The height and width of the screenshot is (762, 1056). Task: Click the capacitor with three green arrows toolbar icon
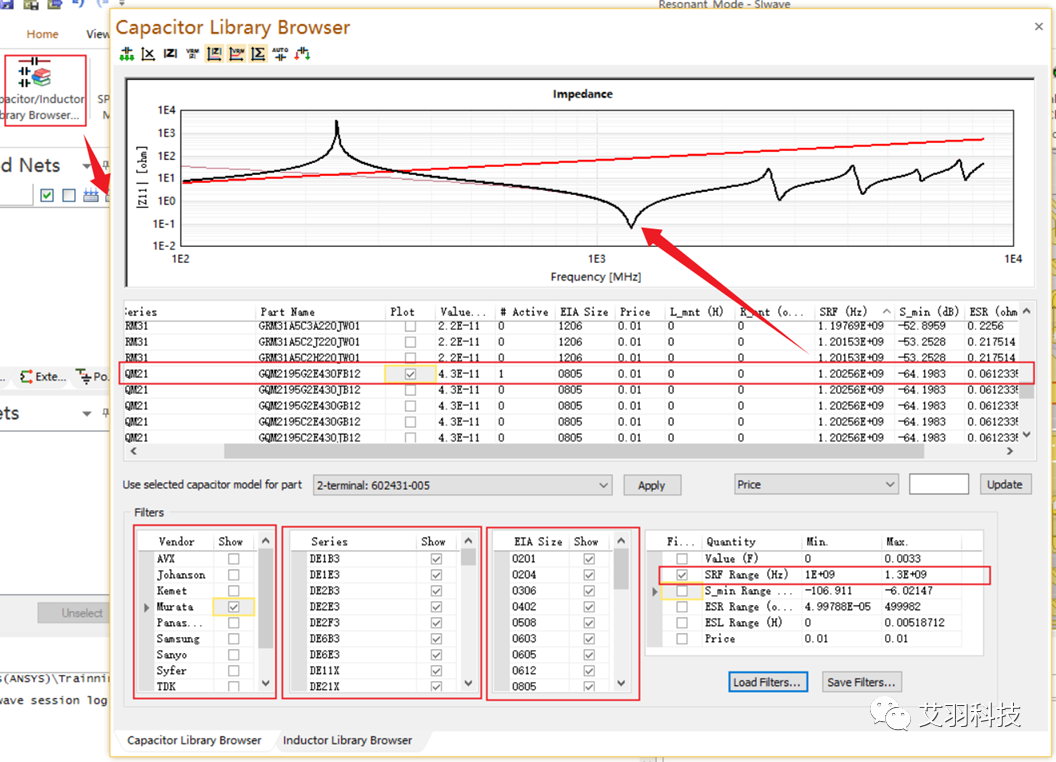click(127, 54)
